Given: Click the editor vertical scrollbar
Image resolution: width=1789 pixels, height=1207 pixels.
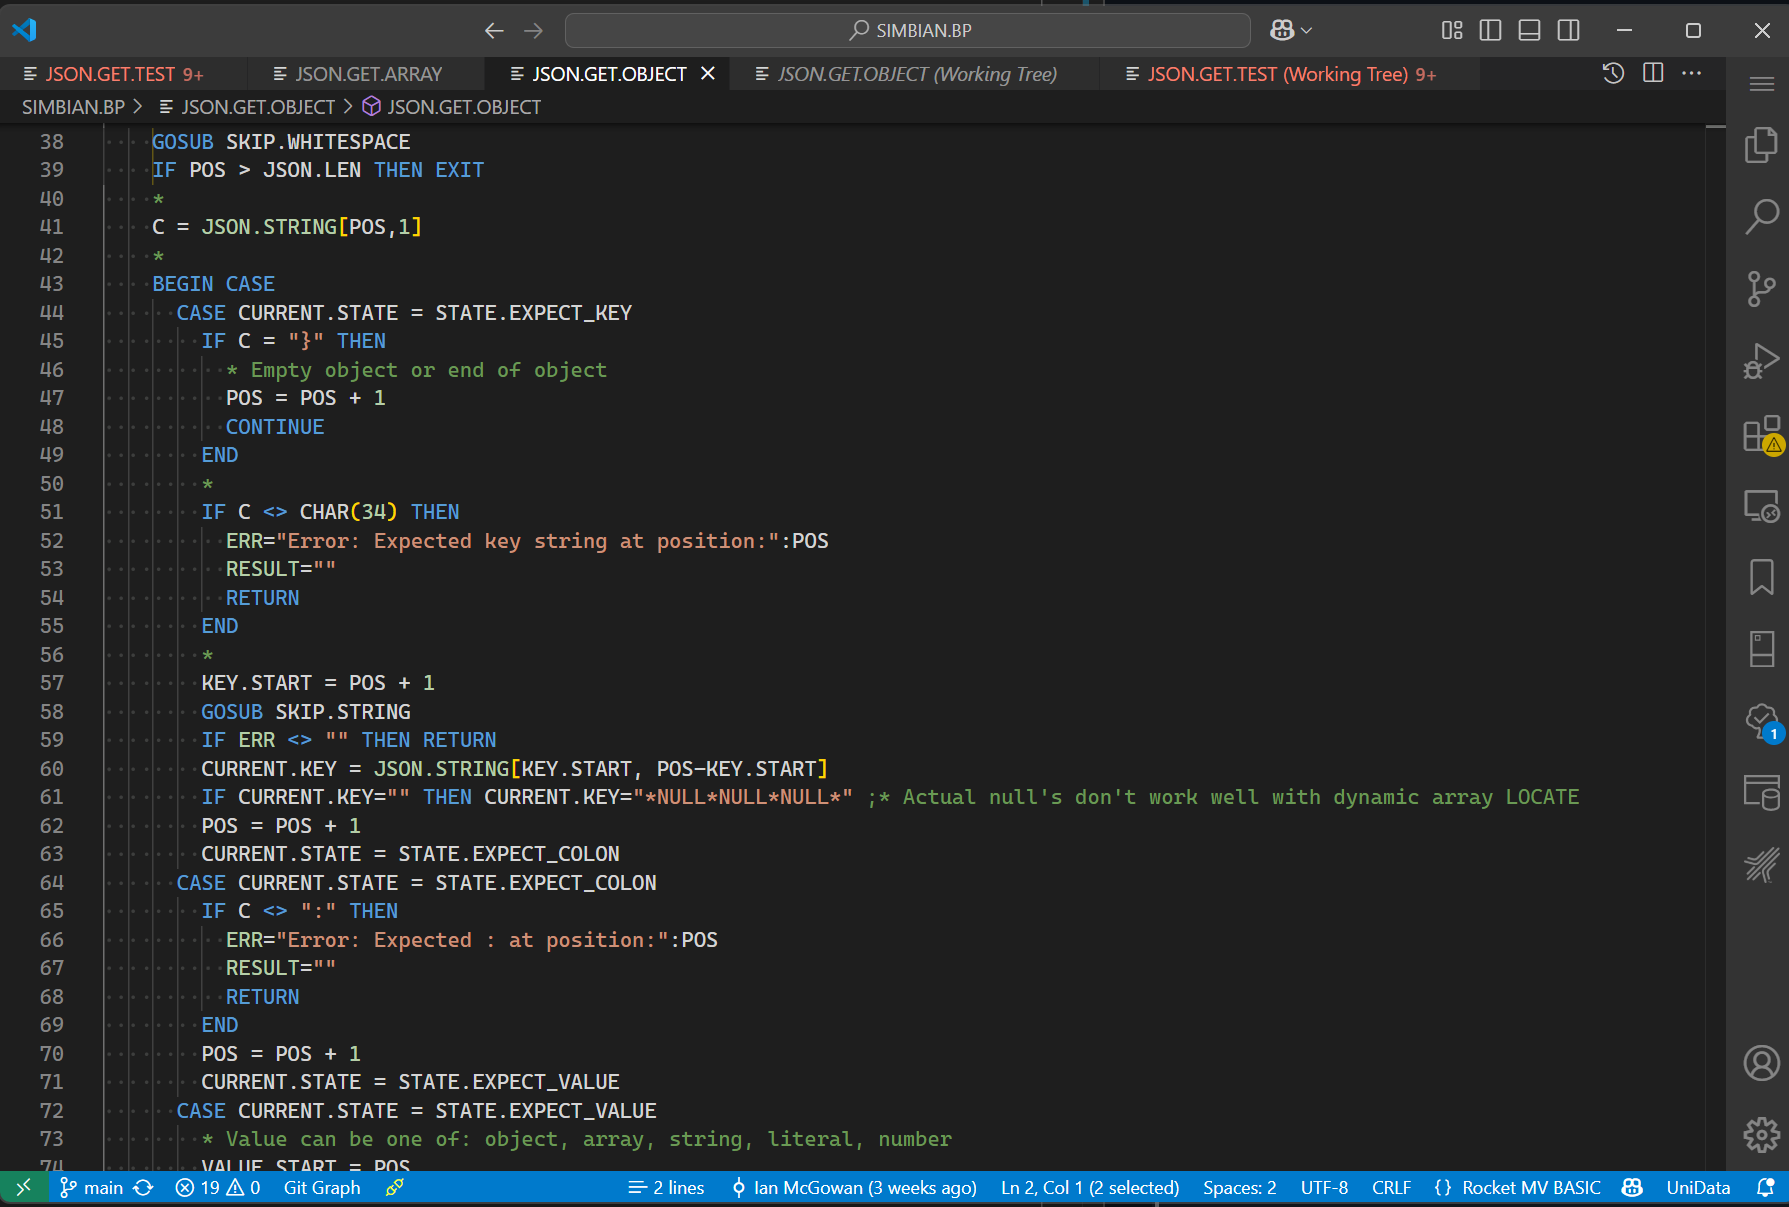Looking at the screenshot, I should click(x=1716, y=646).
